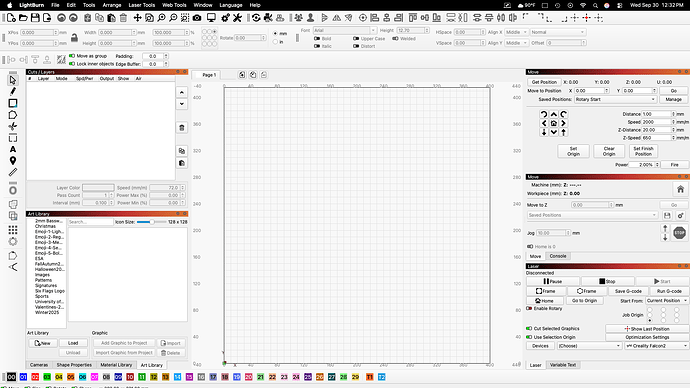Viewport: 690px width, 388px height.
Task: Toggle Move as group switch
Action: pyautogui.click(x=72, y=56)
